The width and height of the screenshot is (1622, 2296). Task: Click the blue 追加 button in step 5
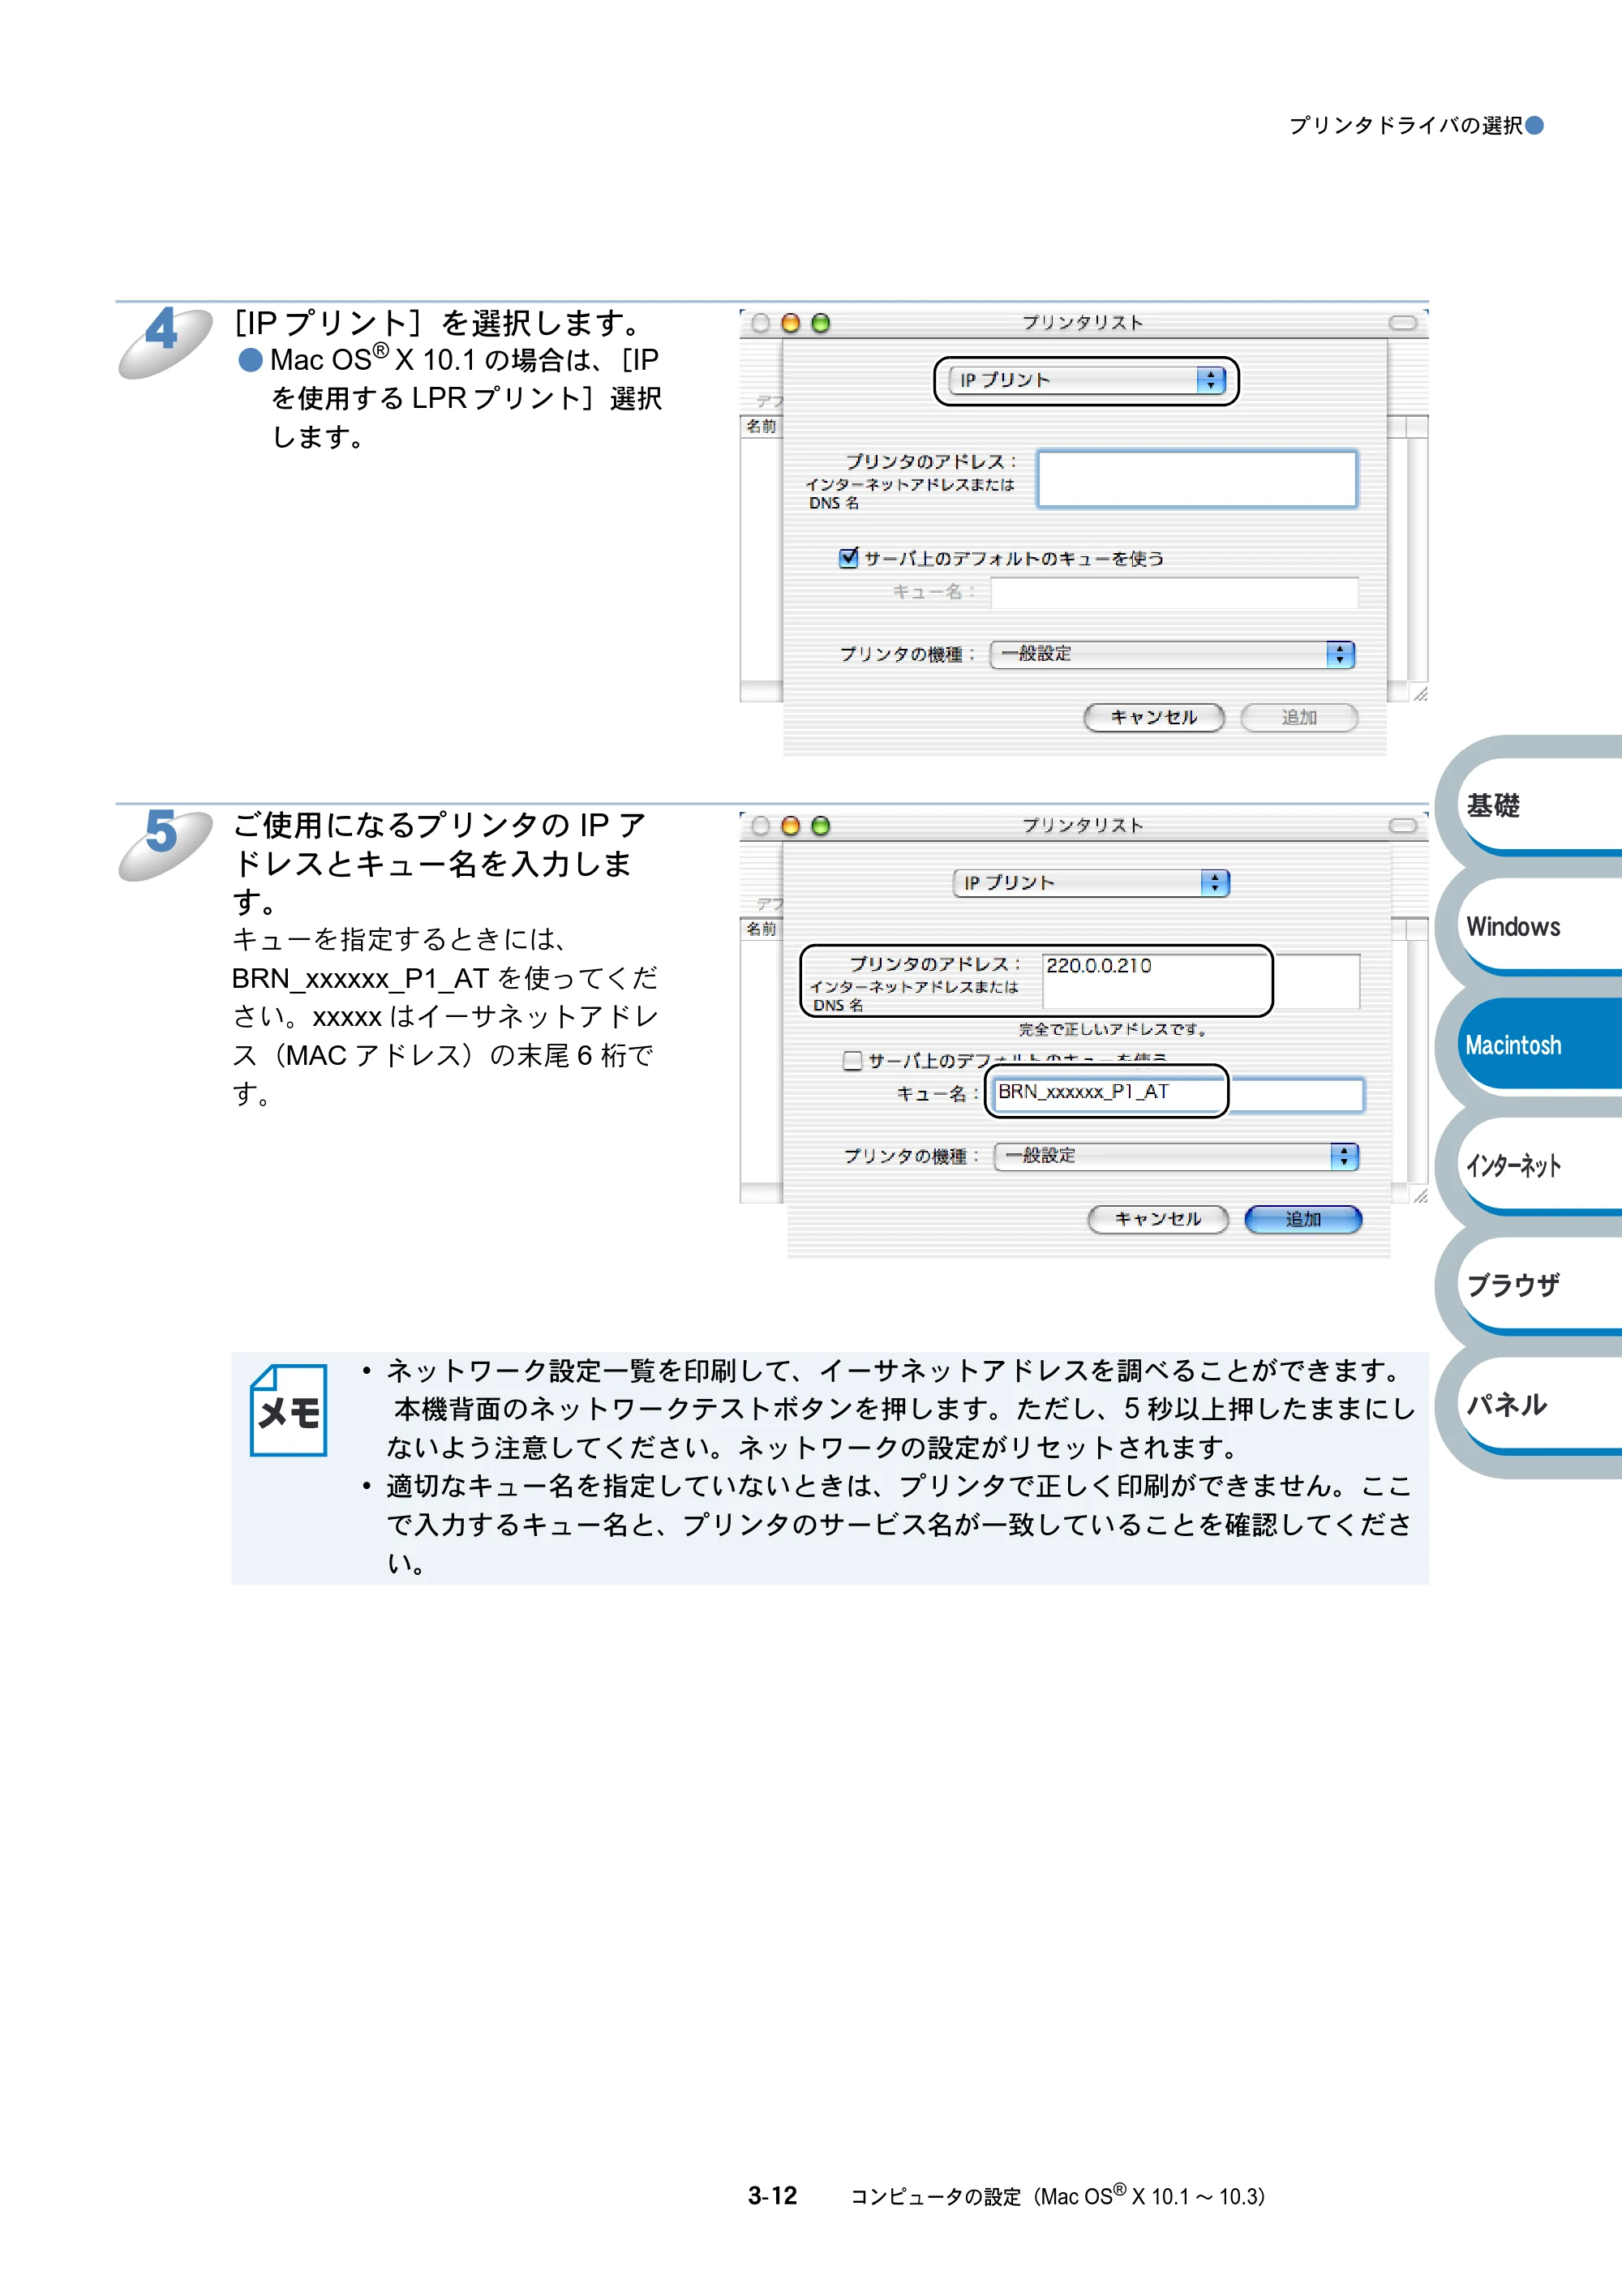point(1303,1219)
